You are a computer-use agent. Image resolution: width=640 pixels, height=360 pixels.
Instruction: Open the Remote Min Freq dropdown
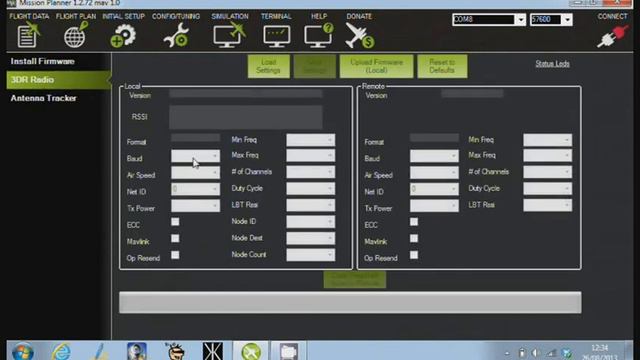coord(548,140)
